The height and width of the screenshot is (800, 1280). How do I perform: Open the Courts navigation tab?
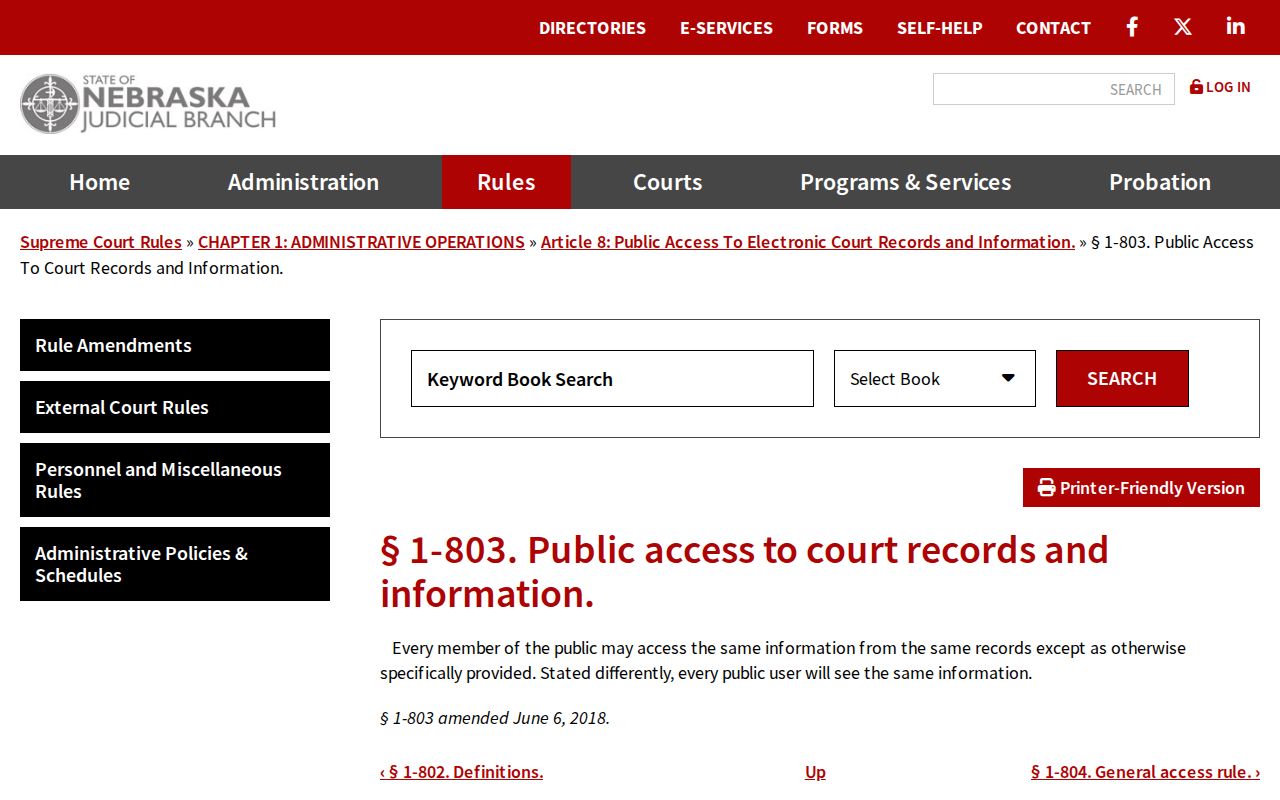[668, 182]
